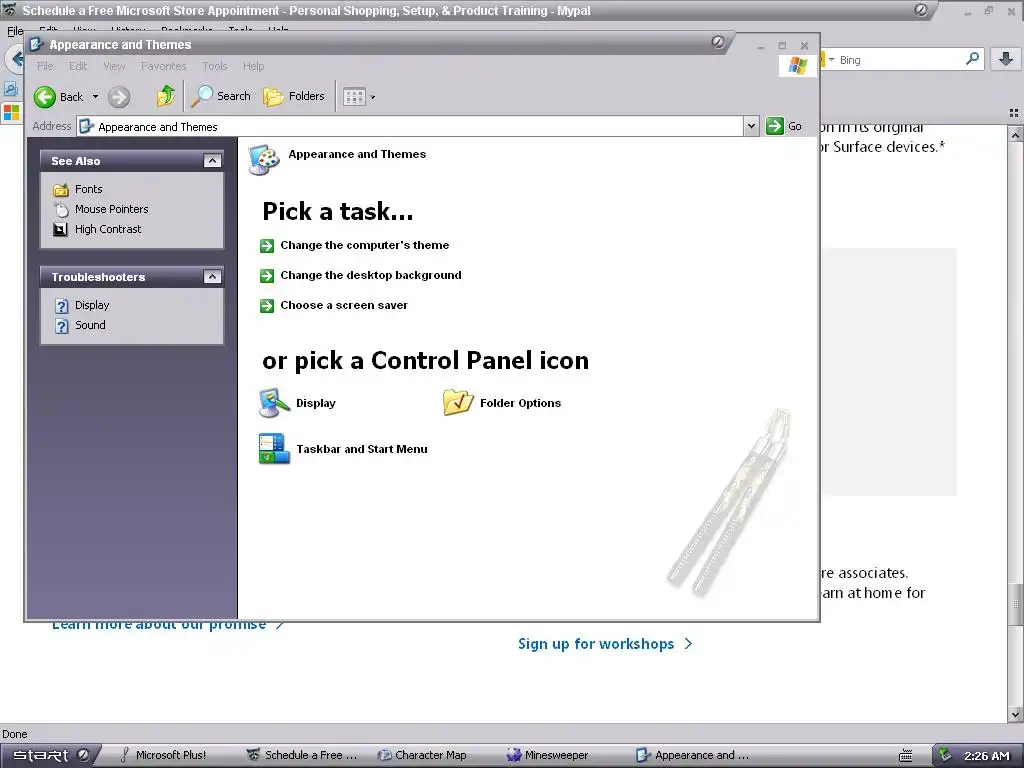Open the Tools menu in Appearance window
This screenshot has width=1024, height=768.
pyautogui.click(x=215, y=66)
